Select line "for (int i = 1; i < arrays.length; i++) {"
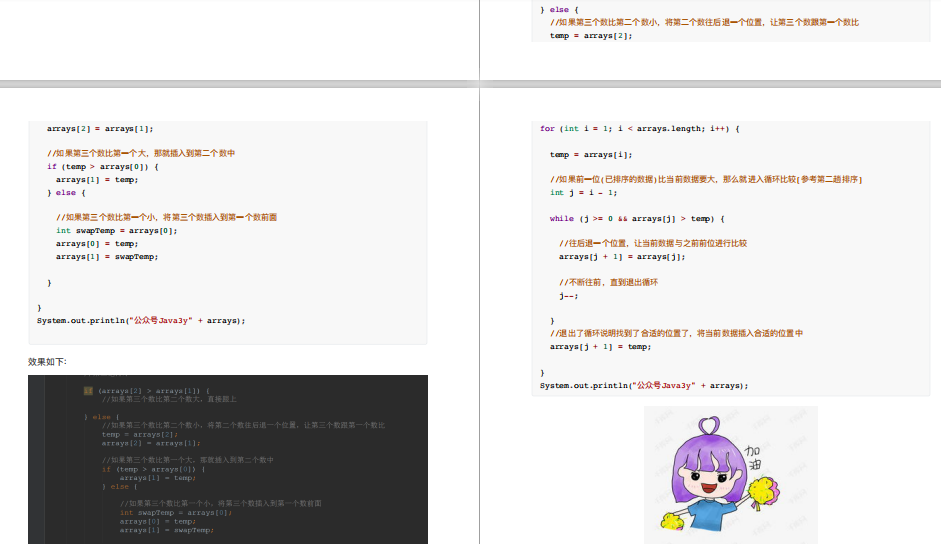 pyautogui.click(x=640, y=128)
